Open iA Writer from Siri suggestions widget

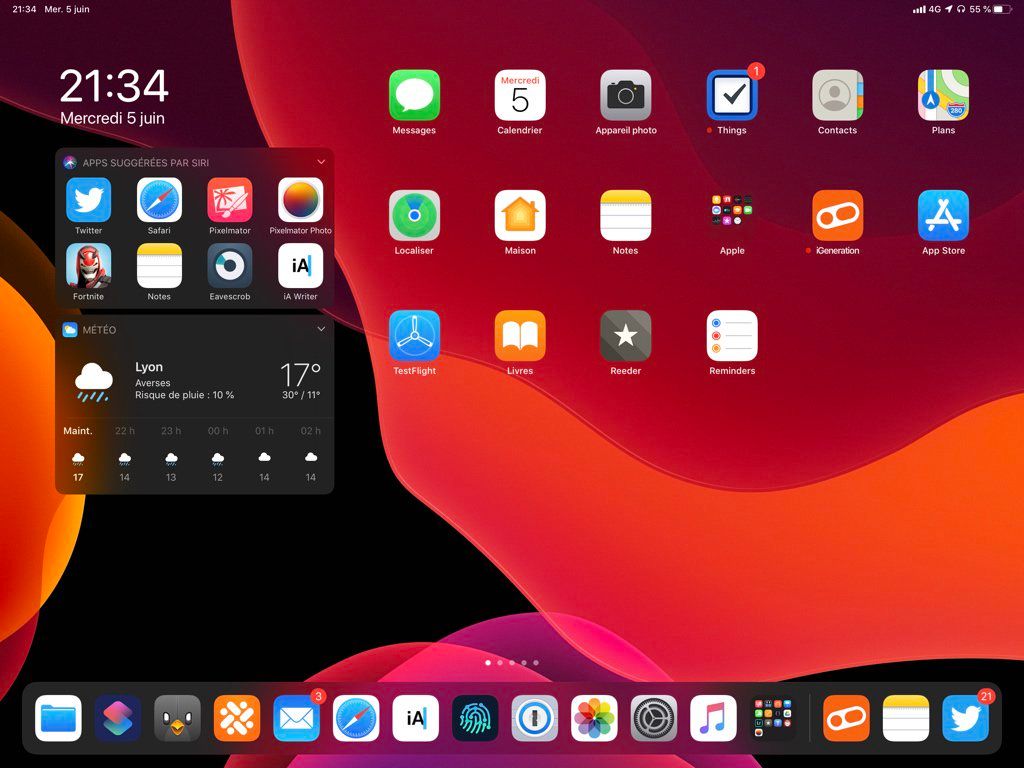[300, 266]
